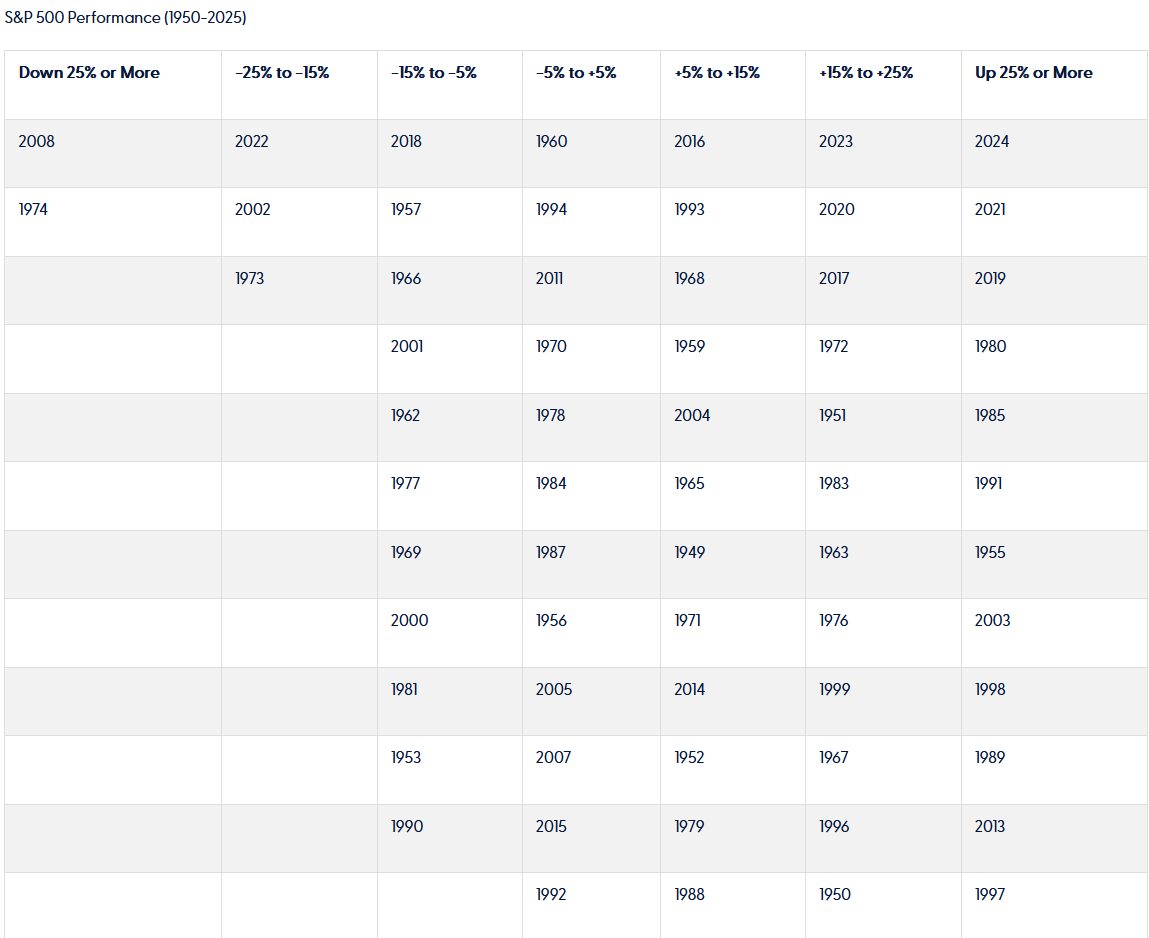Select the 2008 cell in the table
Viewport: 1149px width, 938px height.
click(x=37, y=142)
